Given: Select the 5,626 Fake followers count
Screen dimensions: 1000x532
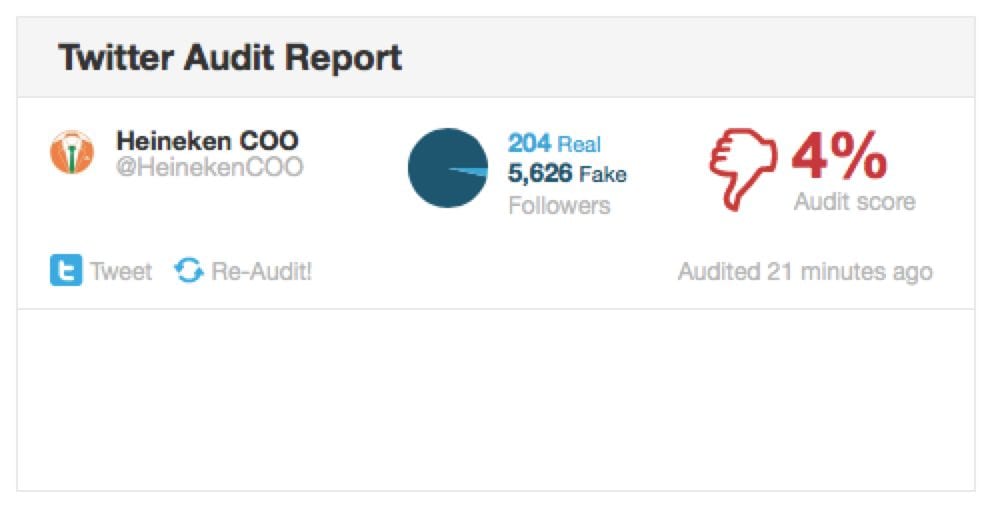Looking at the screenshot, I should click(x=567, y=174).
